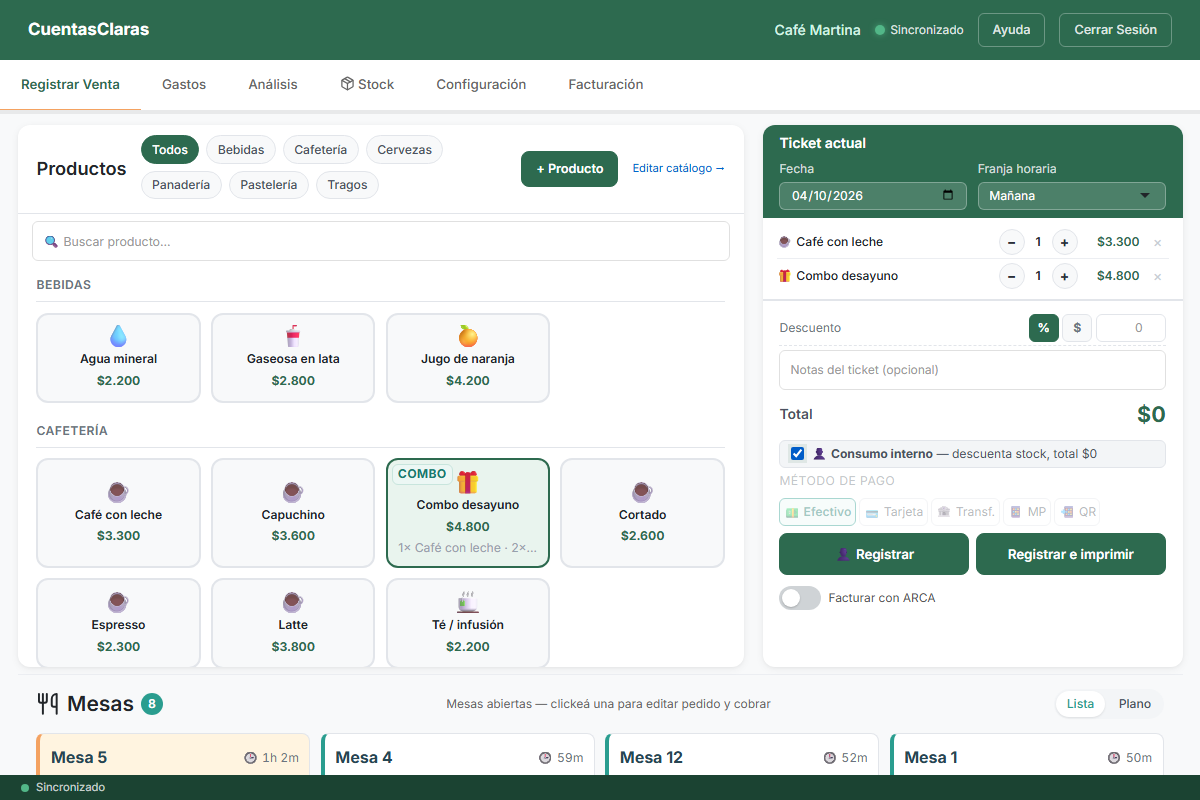Uncheck the Consumo interno checkbox
This screenshot has height=800, width=1200.
pyautogui.click(x=797, y=454)
